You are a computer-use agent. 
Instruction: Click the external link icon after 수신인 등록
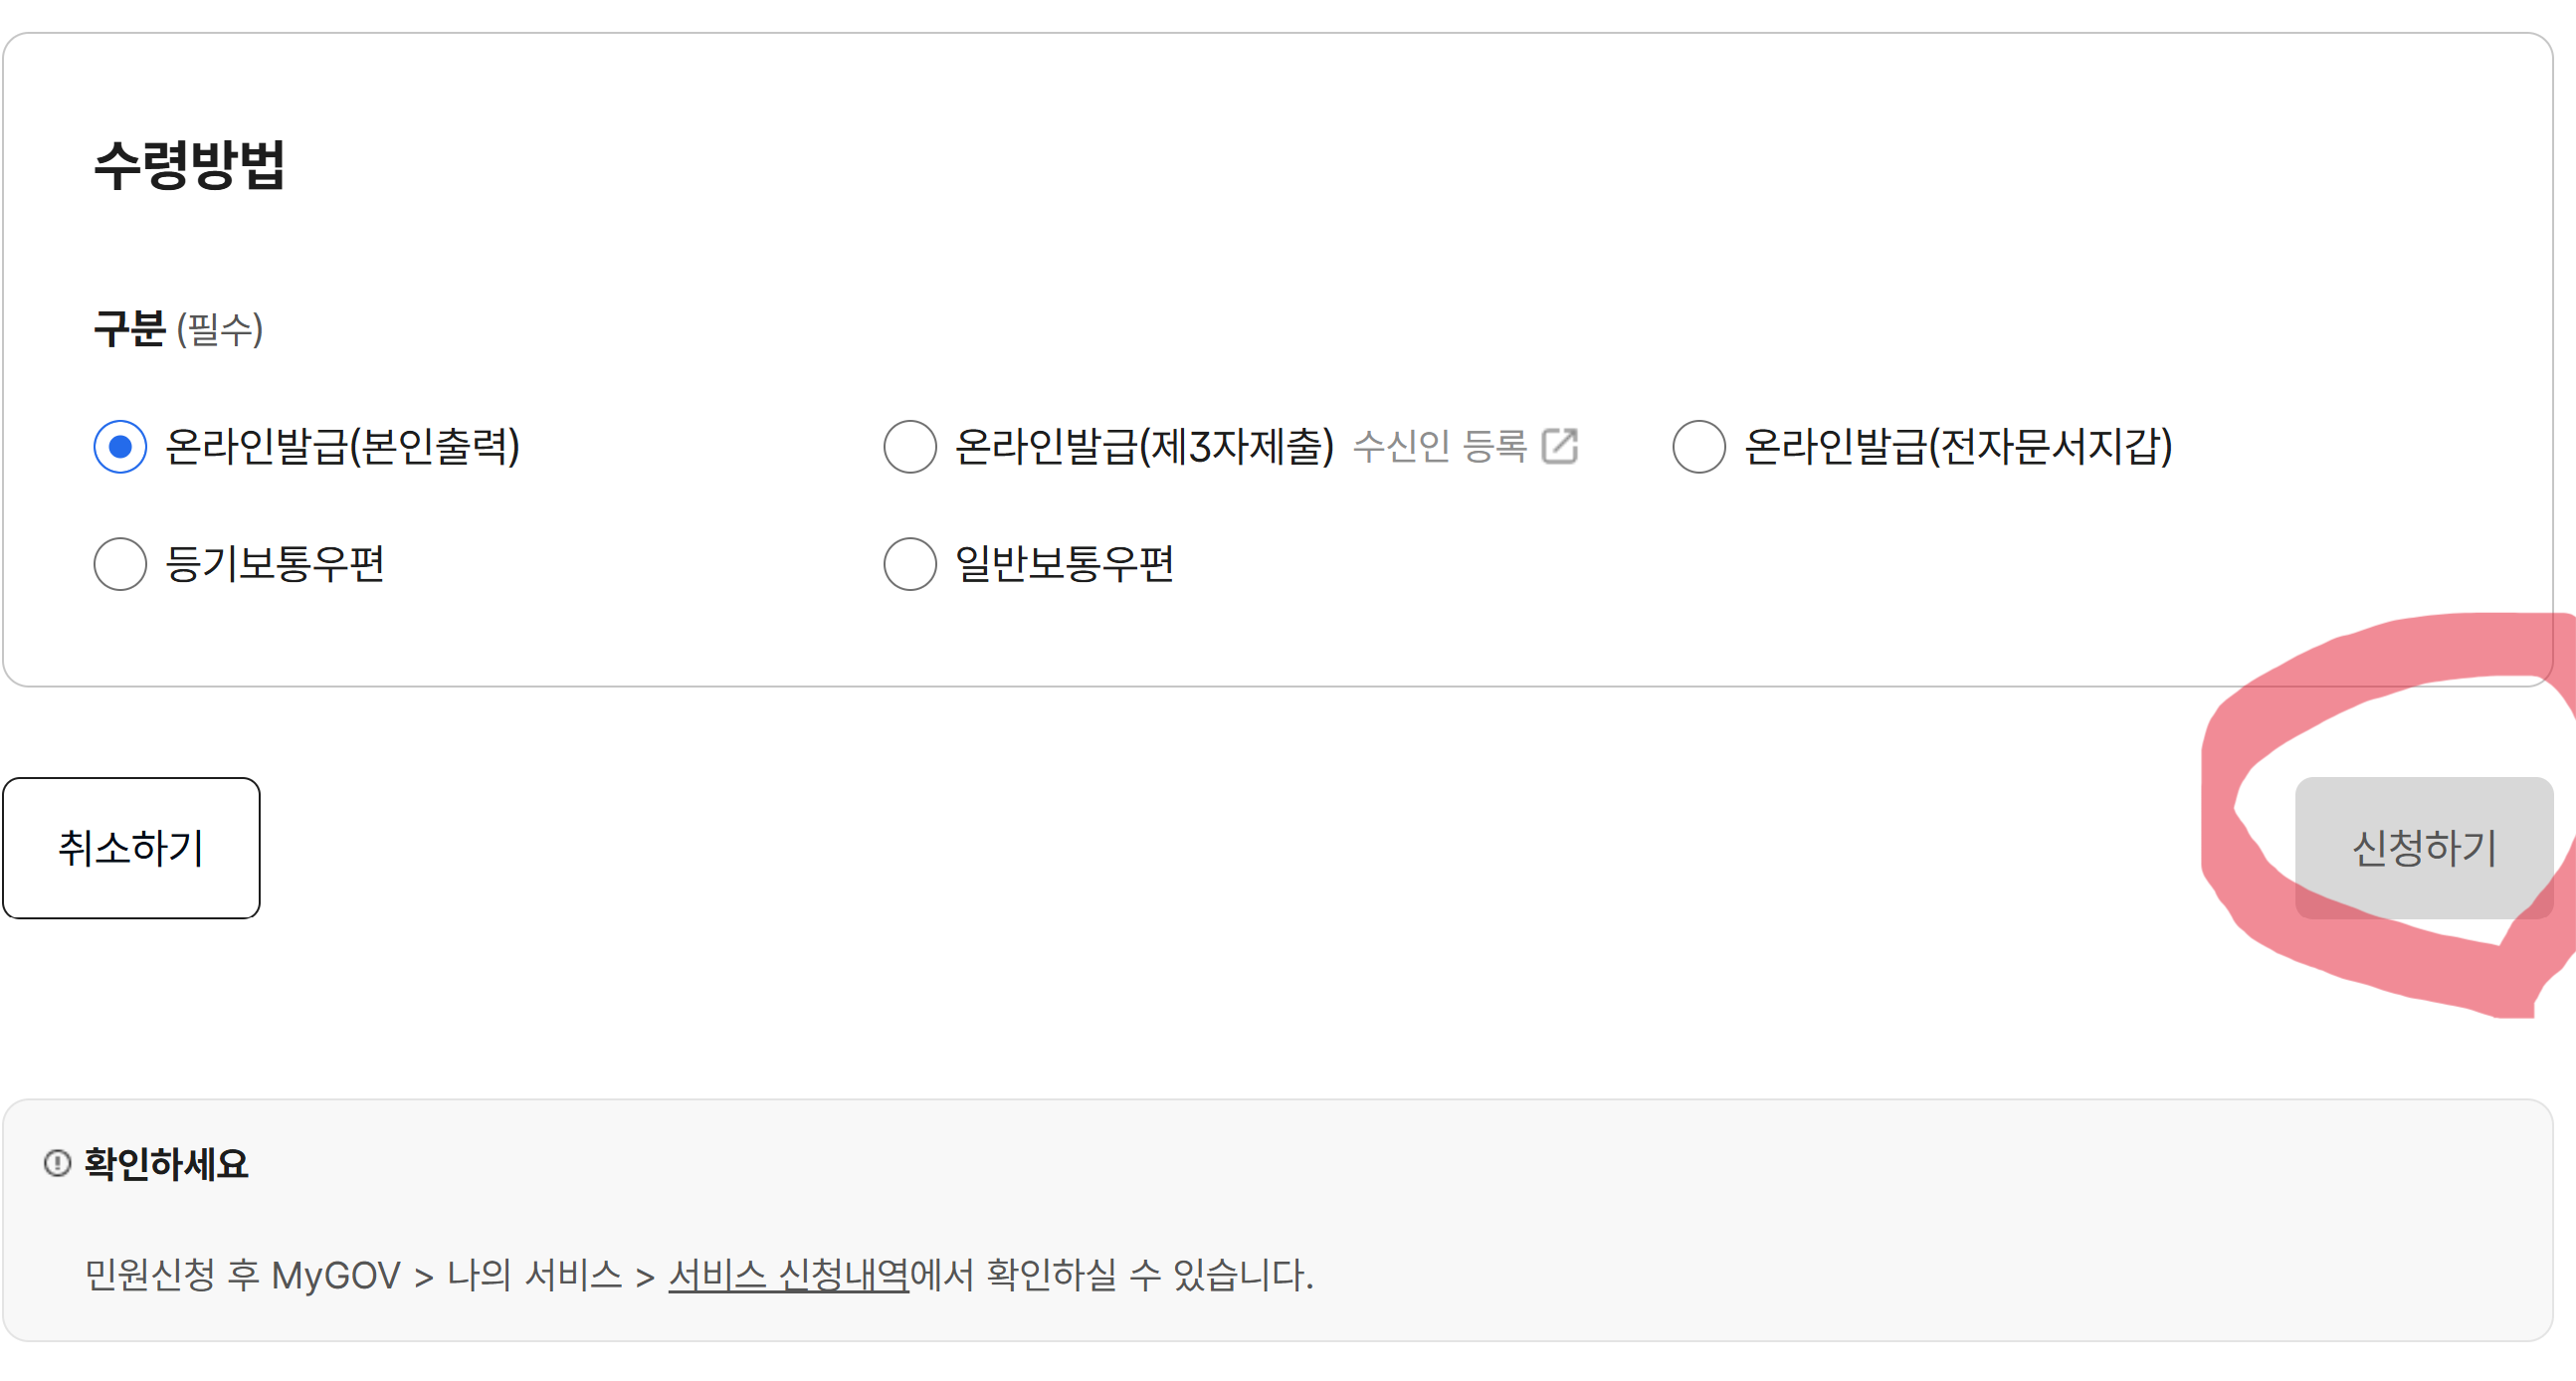1563,447
